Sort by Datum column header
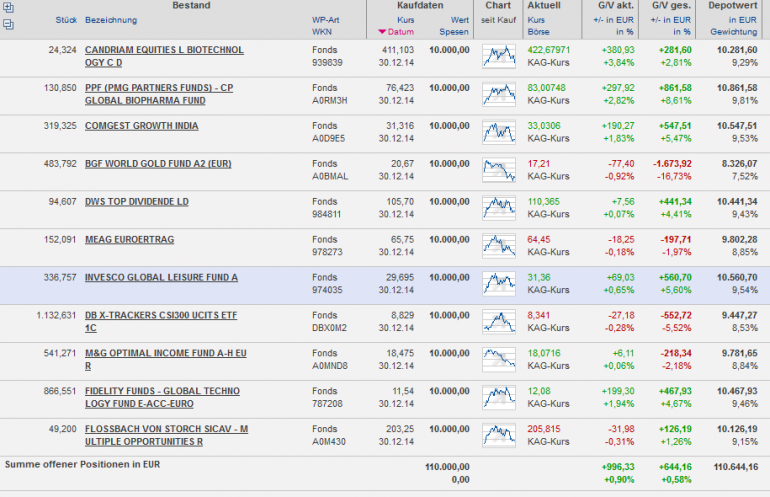The image size is (770, 497). (x=396, y=32)
